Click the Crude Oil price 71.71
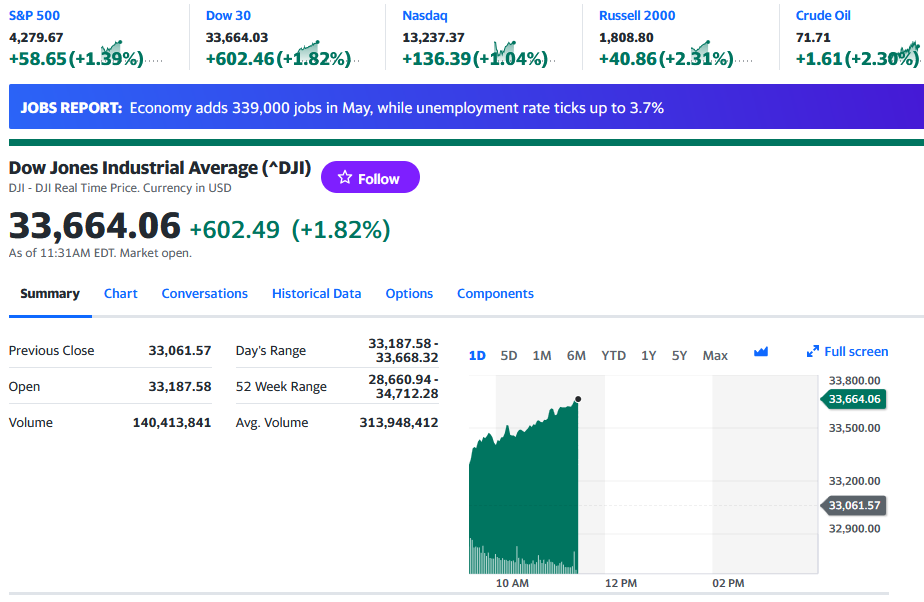 (x=813, y=38)
